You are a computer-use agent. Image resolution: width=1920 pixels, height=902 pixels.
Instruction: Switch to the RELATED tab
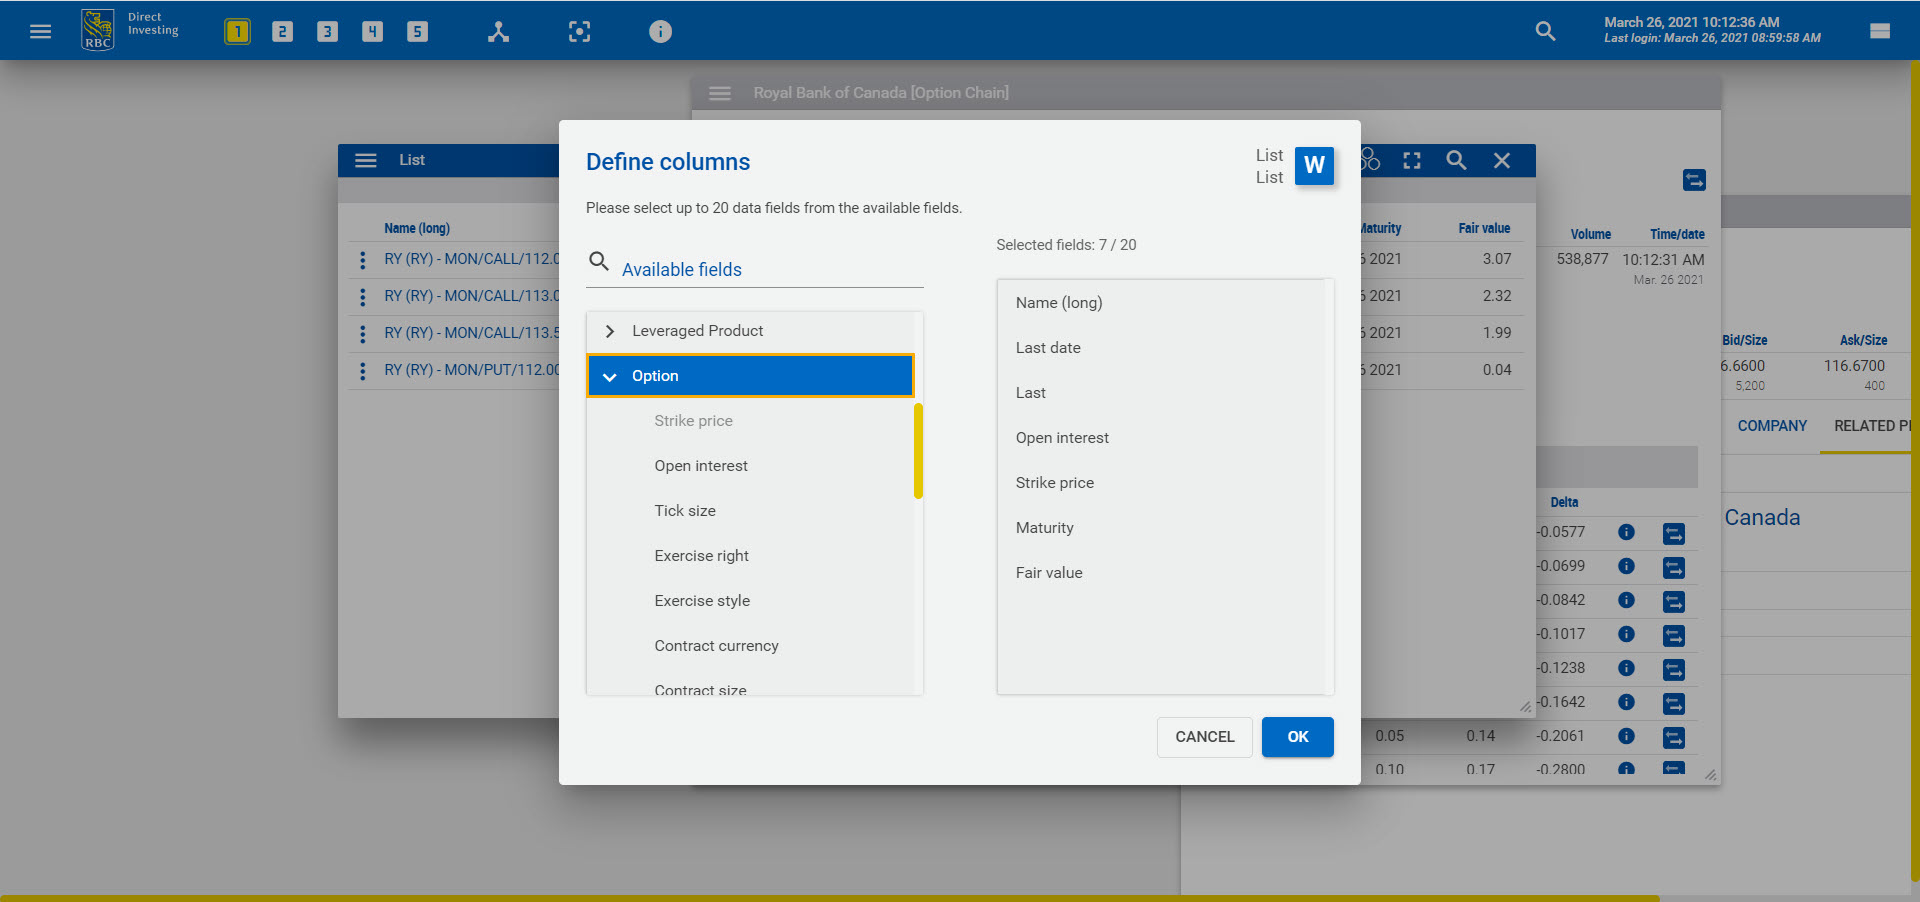(1868, 425)
